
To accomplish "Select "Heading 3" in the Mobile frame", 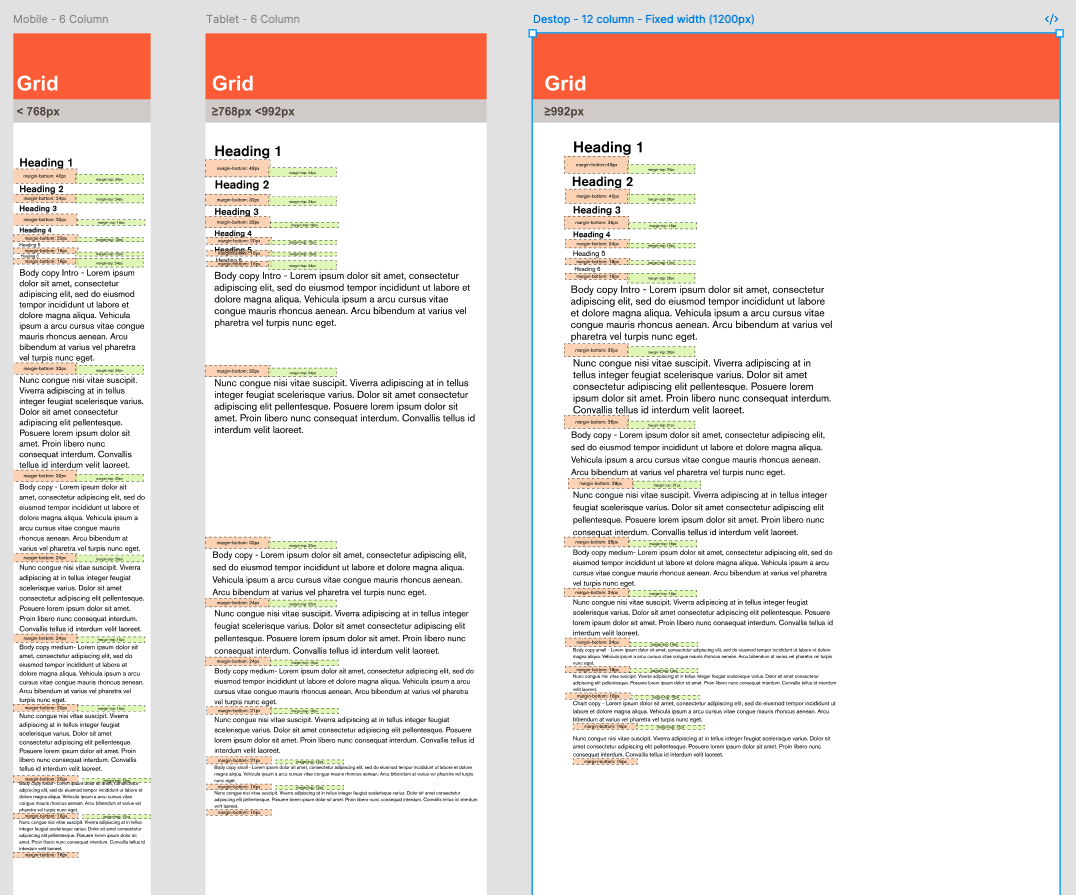I will [x=38, y=209].
